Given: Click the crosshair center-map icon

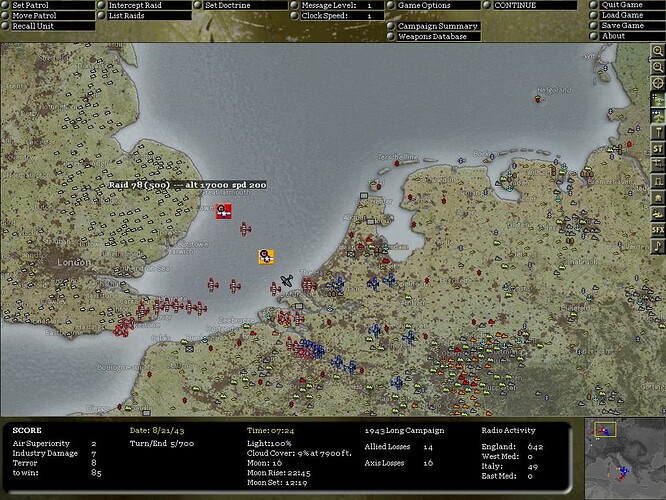Looking at the screenshot, I should pyautogui.click(x=658, y=83).
